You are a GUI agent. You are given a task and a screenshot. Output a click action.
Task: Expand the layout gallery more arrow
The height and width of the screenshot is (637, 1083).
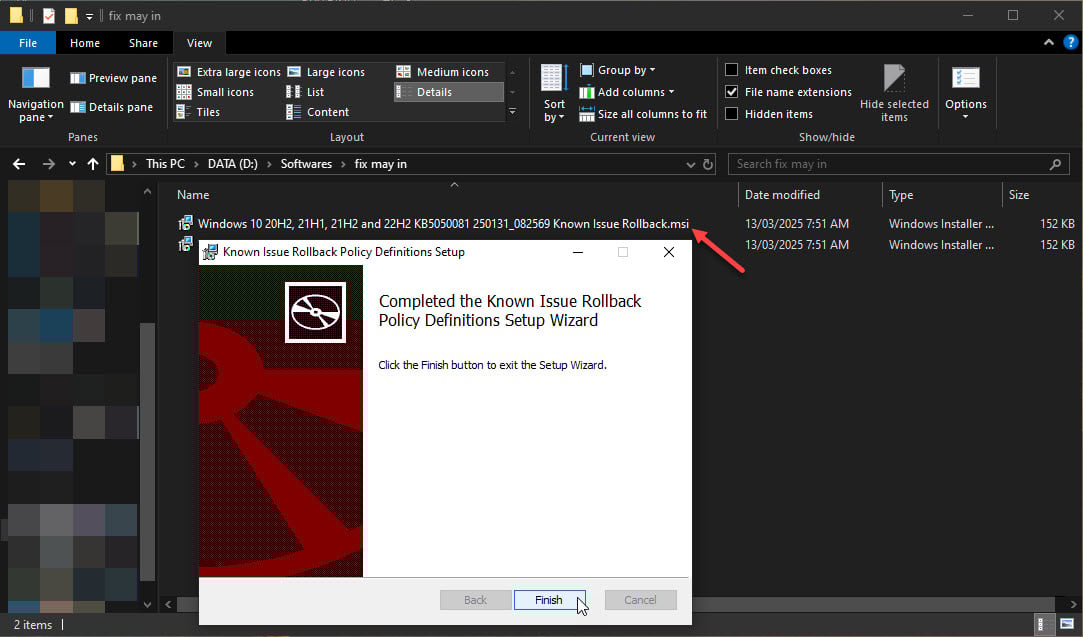(512, 111)
